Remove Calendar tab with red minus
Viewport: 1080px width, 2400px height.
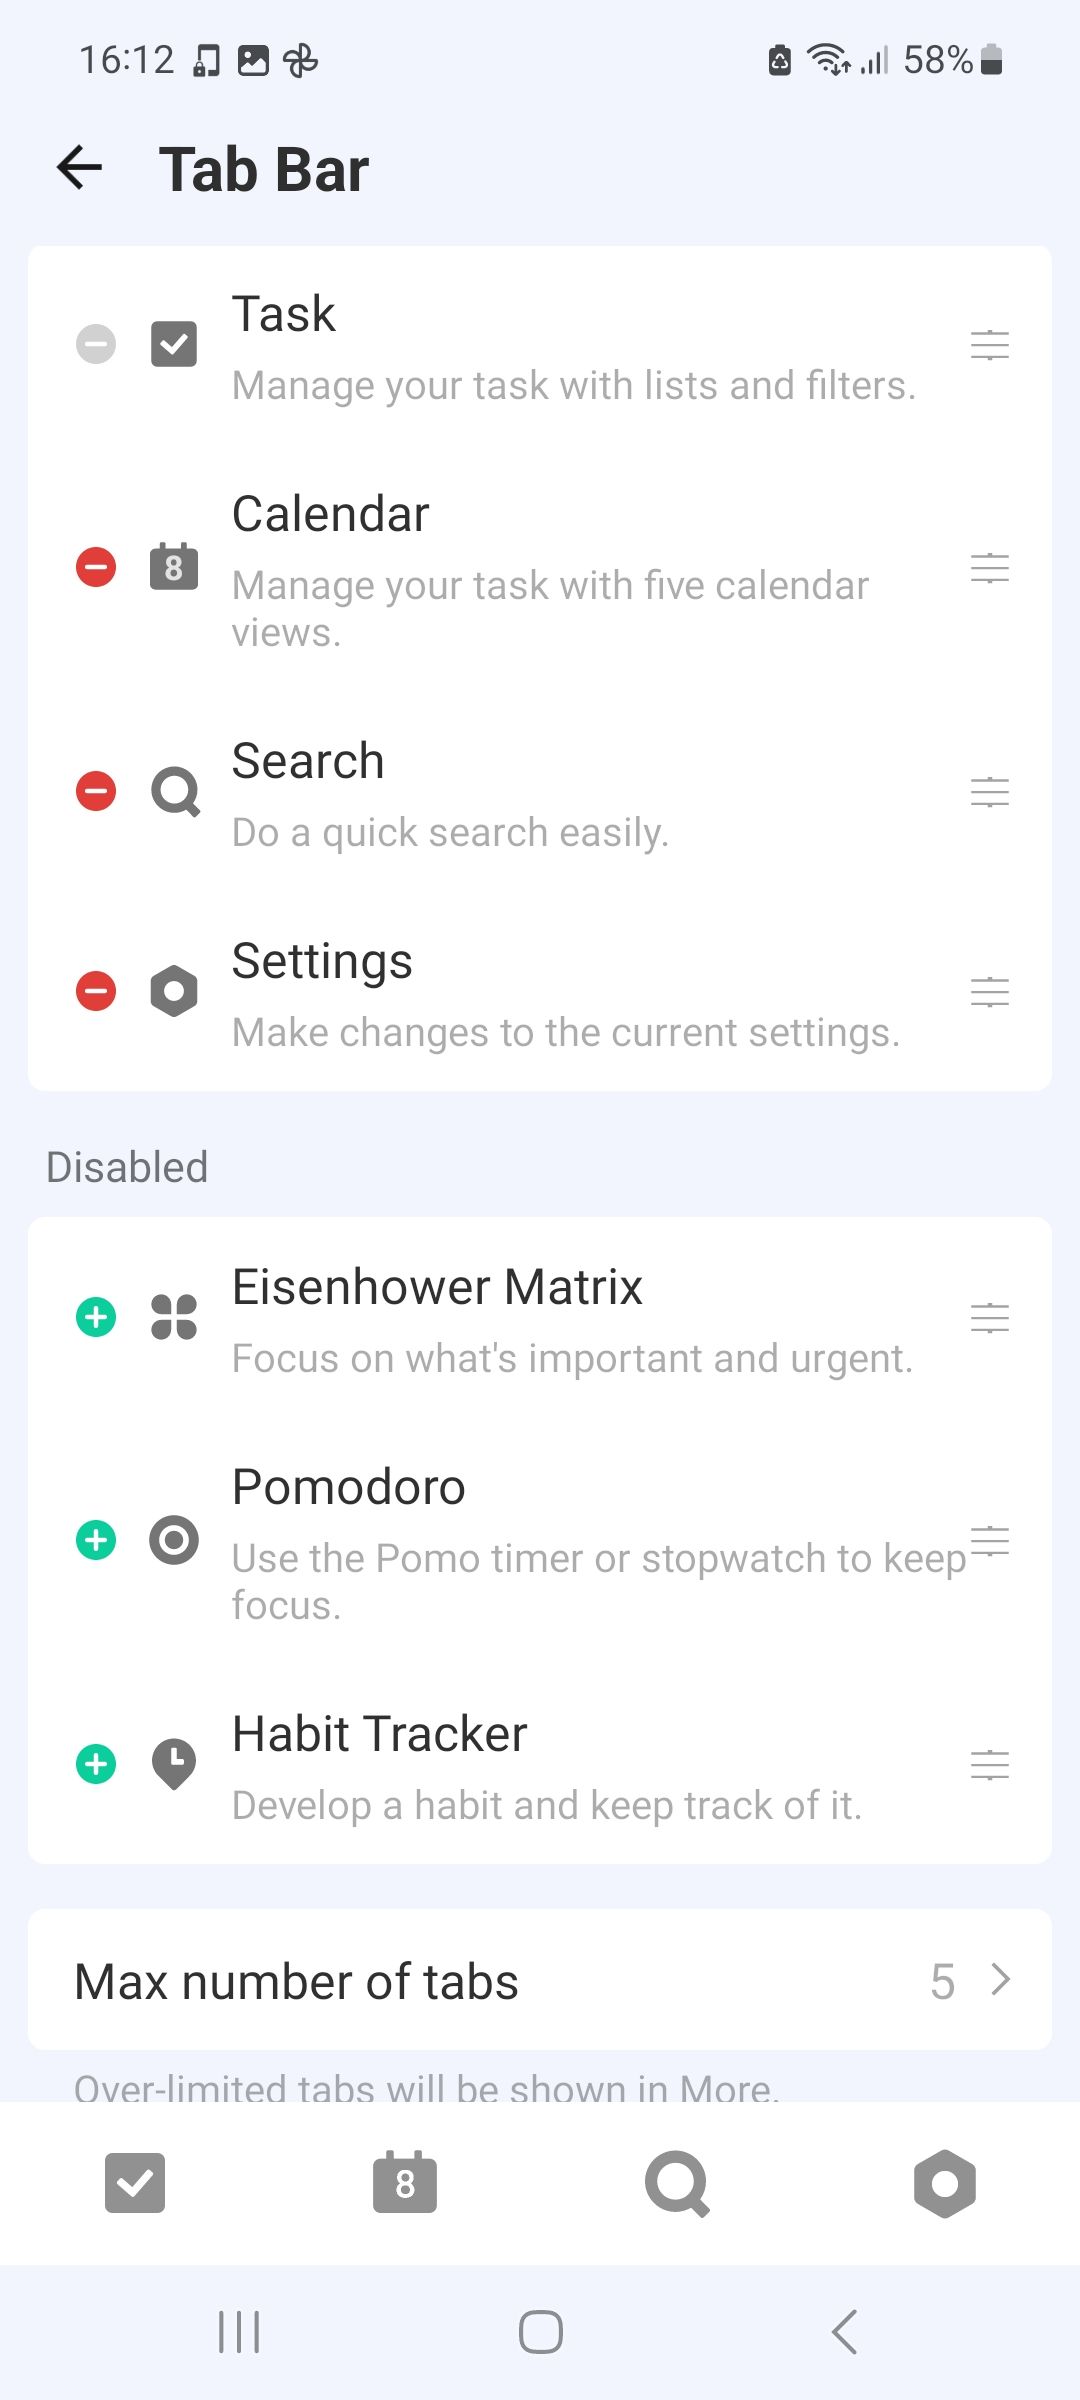[x=96, y=567]
